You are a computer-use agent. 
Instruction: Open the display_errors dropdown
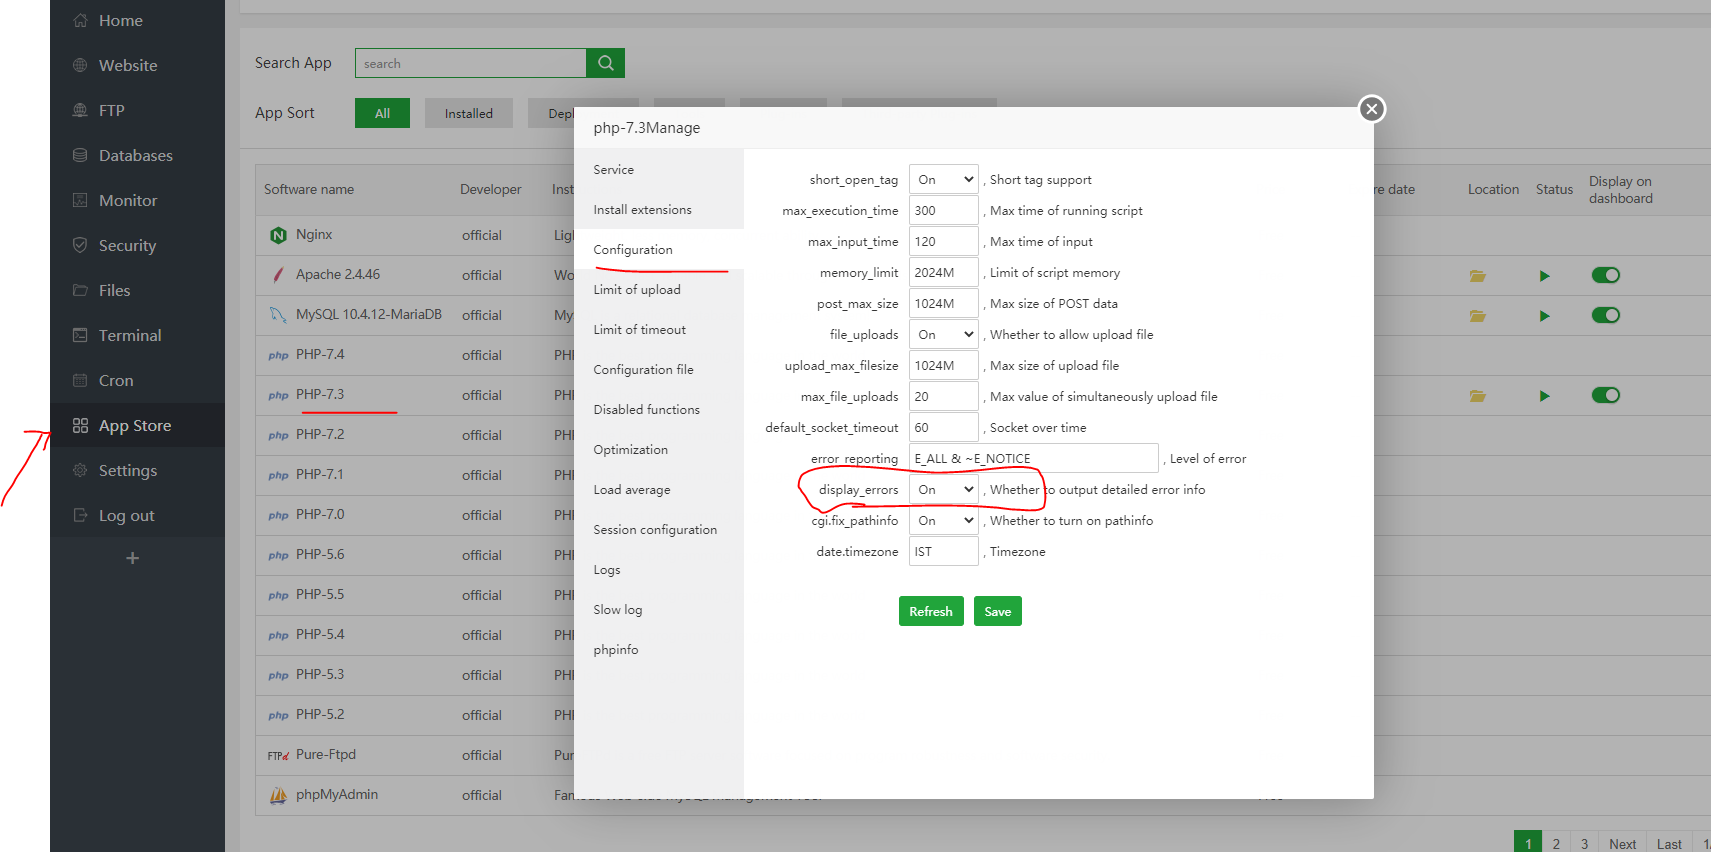943,490
